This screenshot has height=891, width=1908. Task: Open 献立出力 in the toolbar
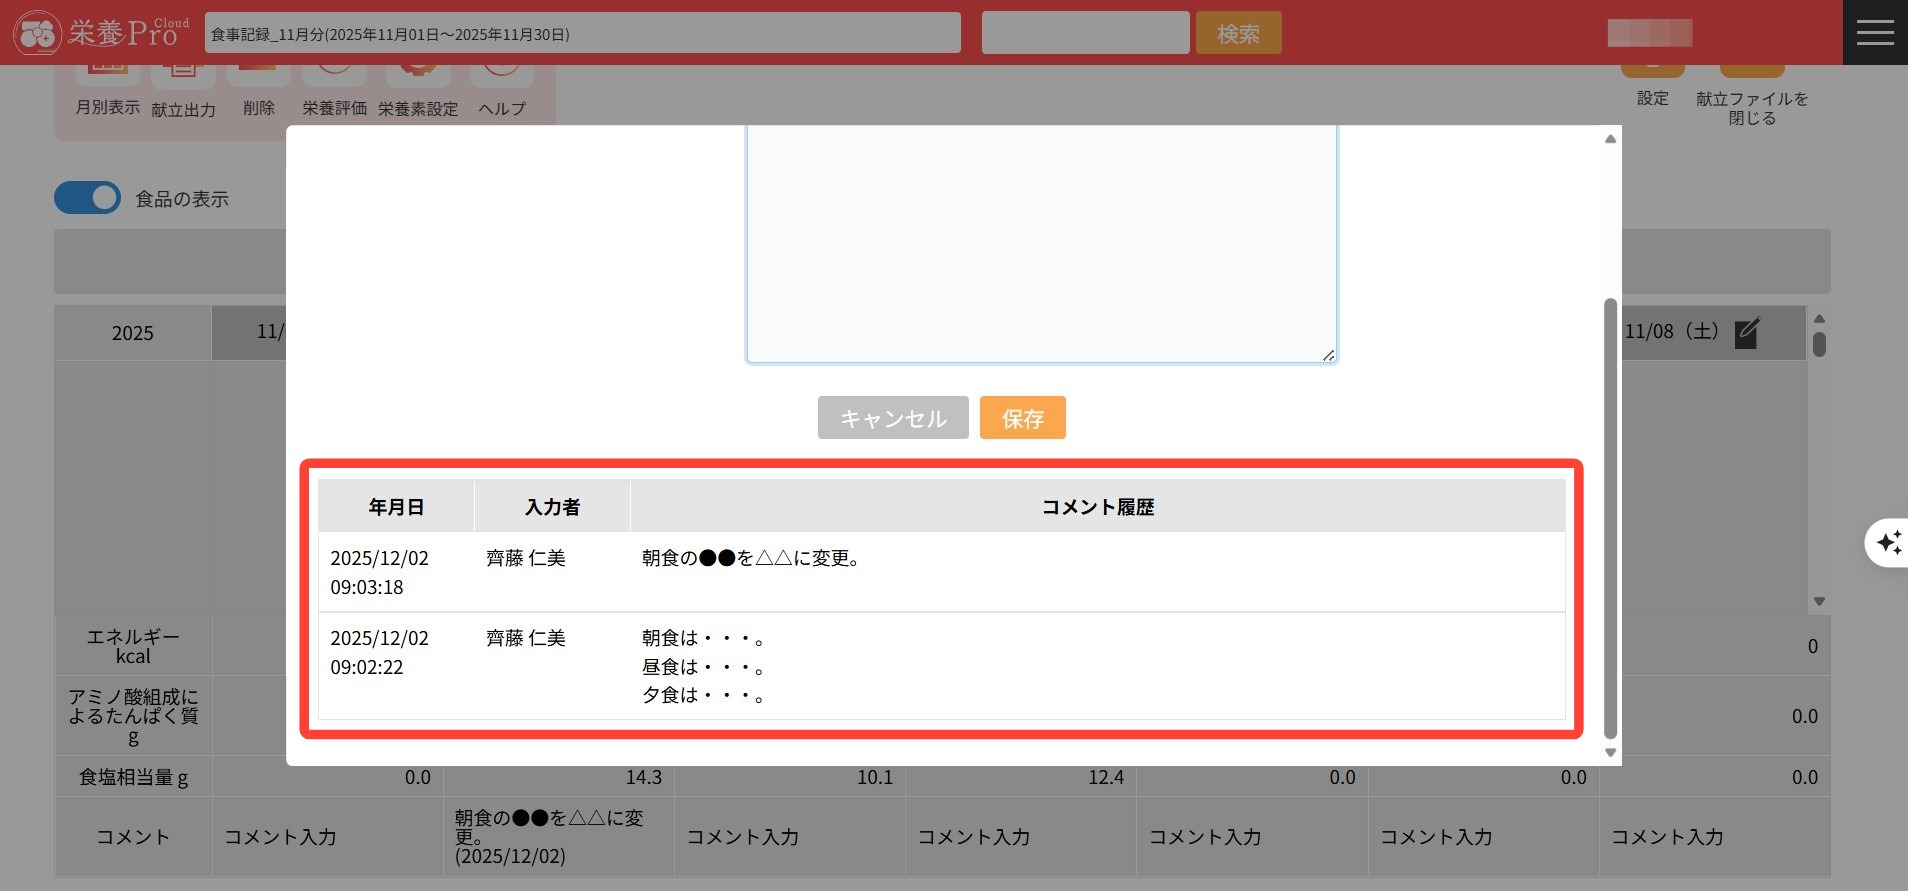tap(183, 92)
